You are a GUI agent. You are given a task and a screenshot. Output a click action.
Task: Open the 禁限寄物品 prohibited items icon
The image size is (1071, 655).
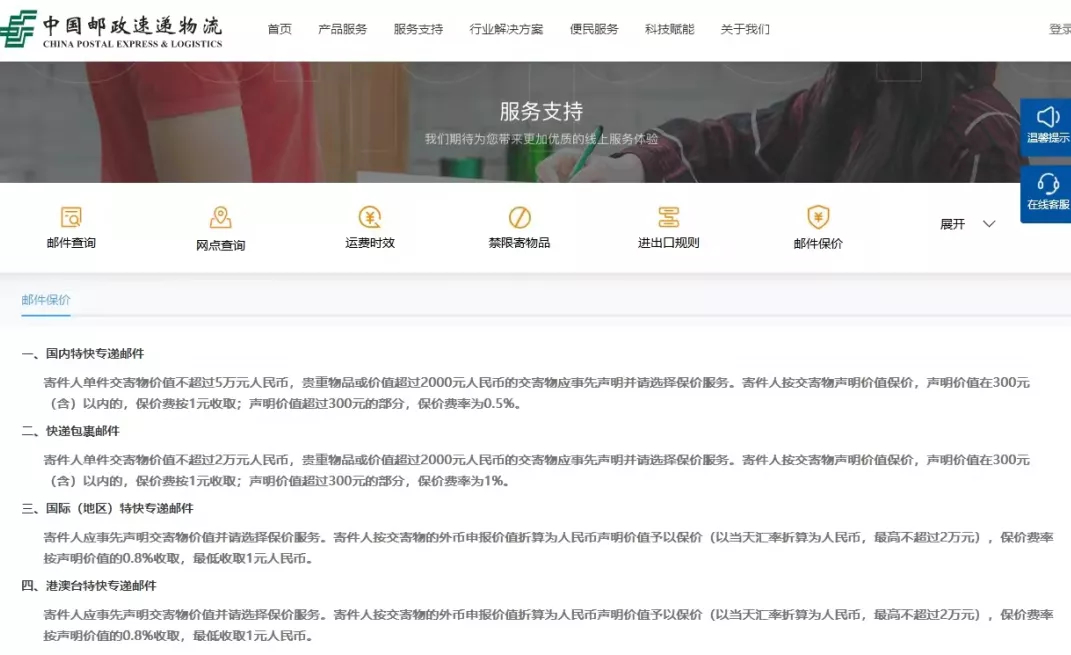pyautogui.click(x=519, y=217)
